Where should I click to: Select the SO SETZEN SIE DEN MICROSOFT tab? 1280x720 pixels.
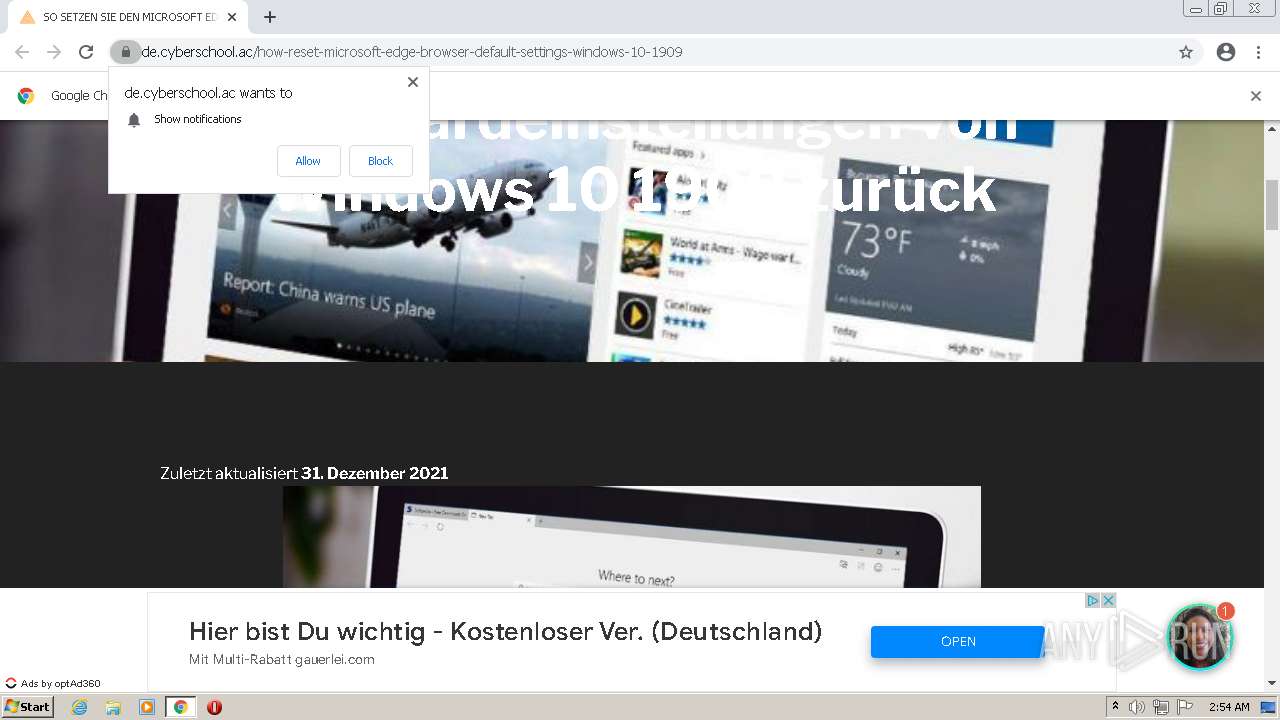128,17
